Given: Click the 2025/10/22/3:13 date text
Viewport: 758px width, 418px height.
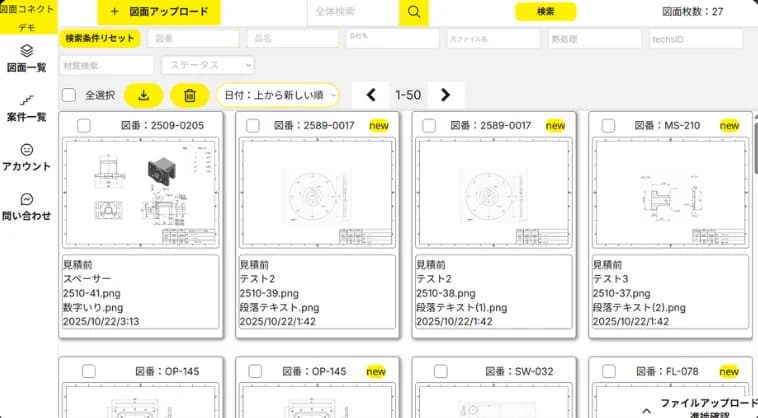Looking at the screenshot, I should (x=101, y=321).
